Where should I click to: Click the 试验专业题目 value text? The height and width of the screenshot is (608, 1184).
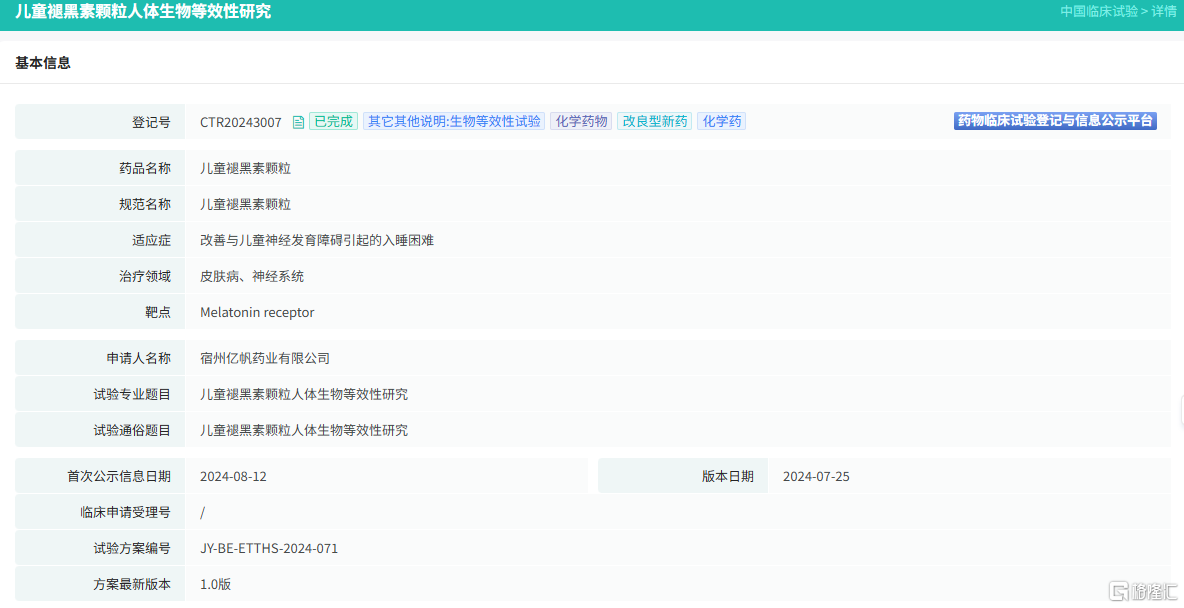click(x=304, y=395)
